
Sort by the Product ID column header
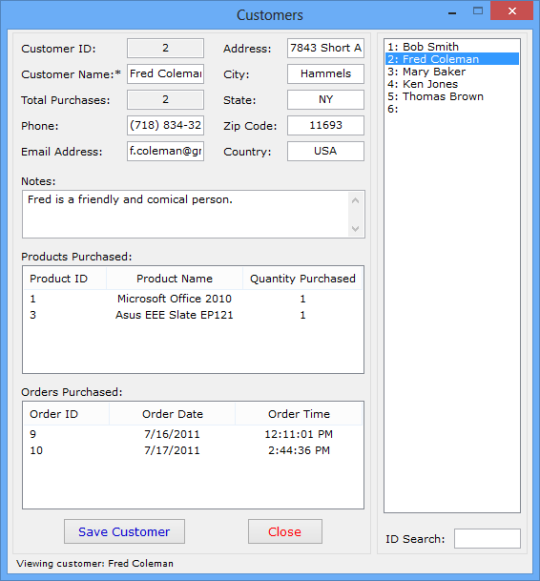[65, 278]
